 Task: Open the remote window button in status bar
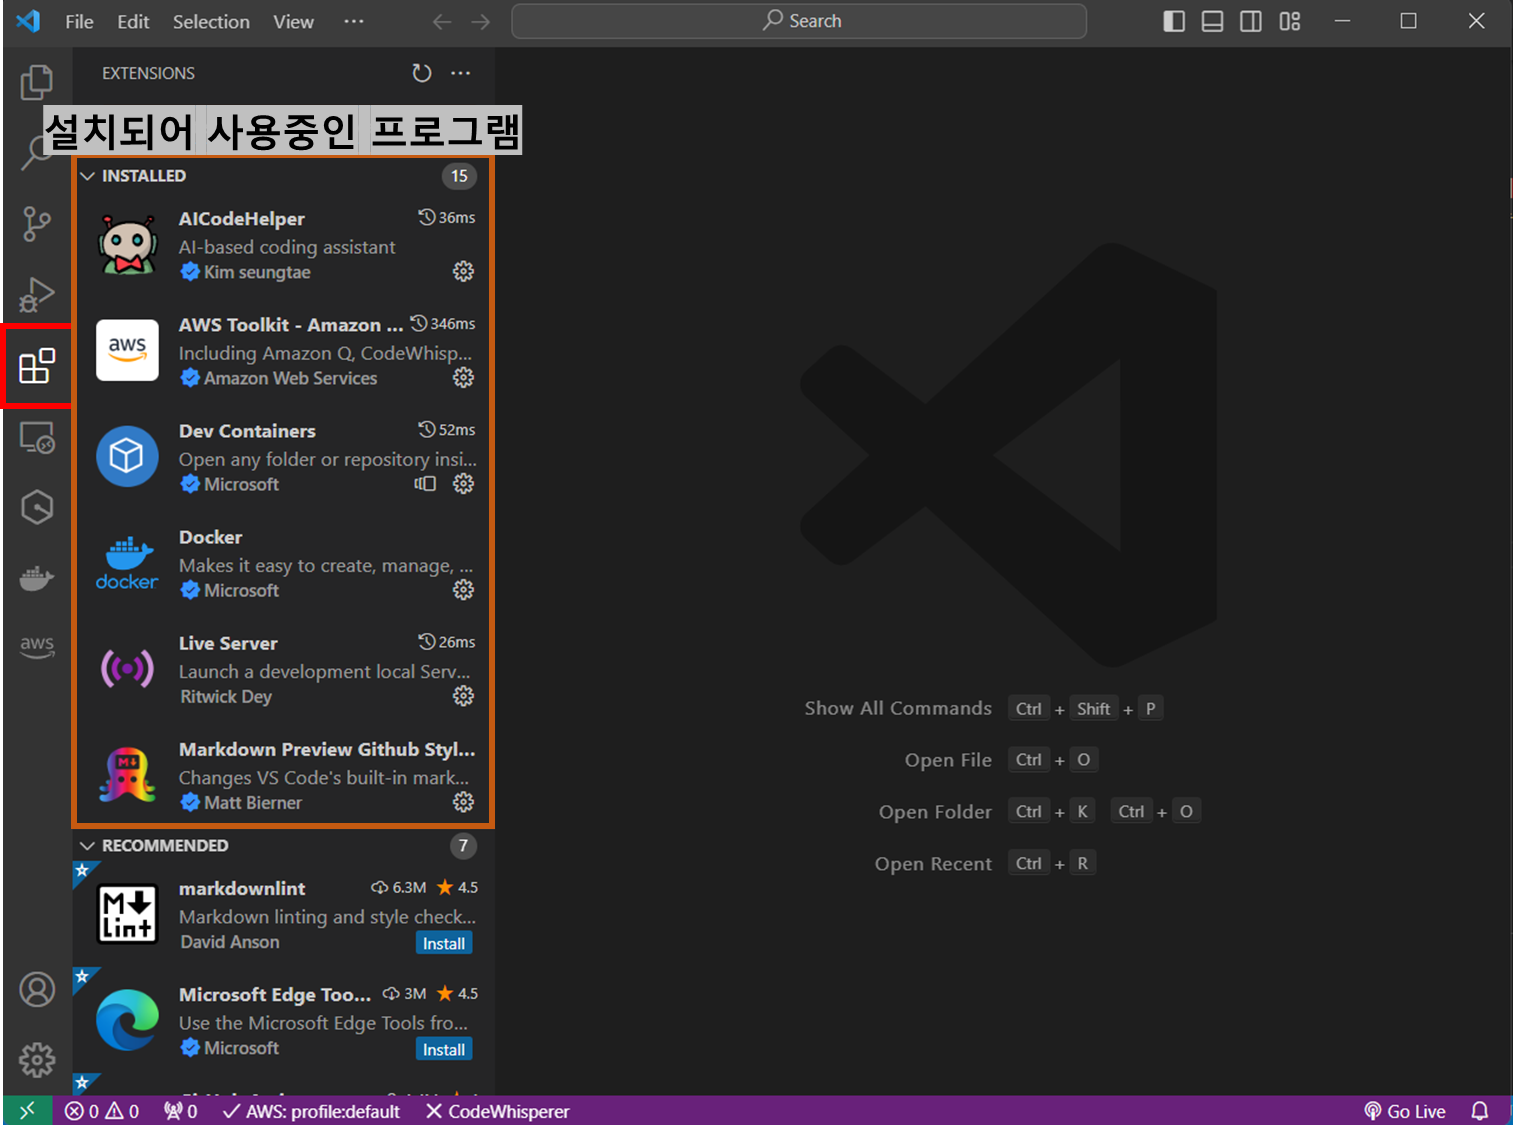click(27, 1110)
